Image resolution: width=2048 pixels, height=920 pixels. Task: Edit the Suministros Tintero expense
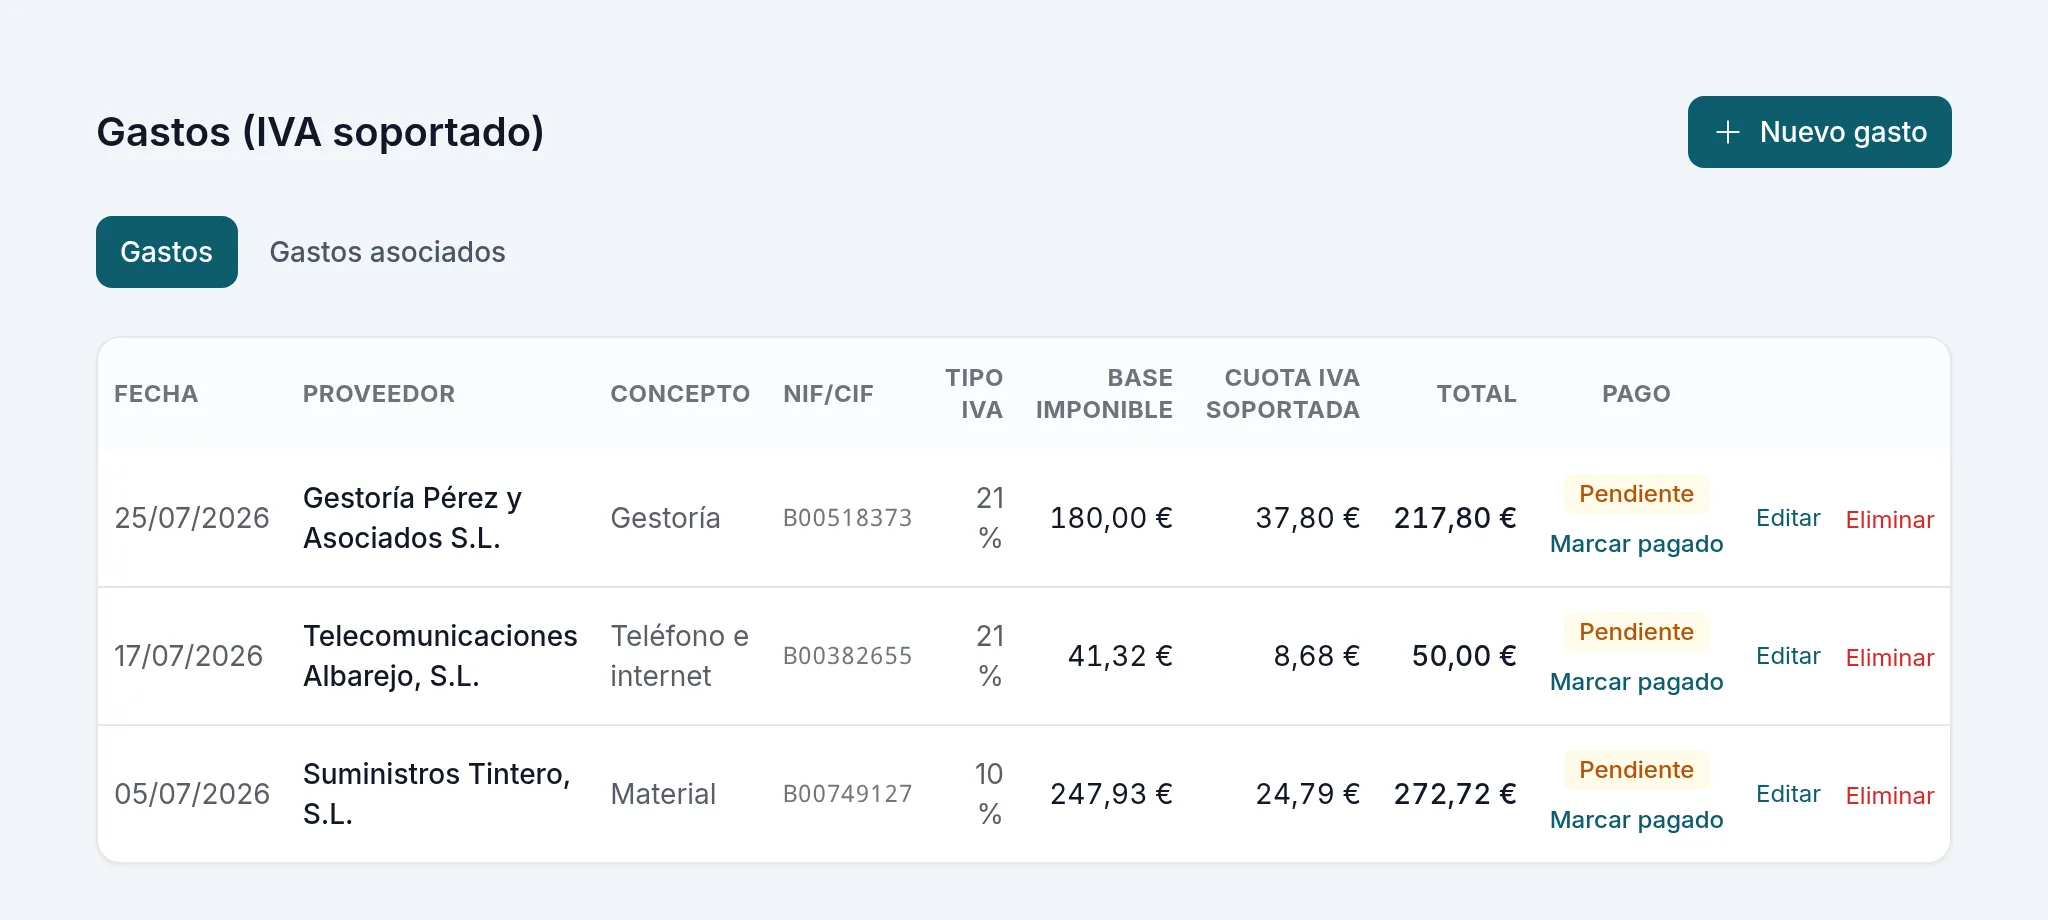tap(1788, 794)
